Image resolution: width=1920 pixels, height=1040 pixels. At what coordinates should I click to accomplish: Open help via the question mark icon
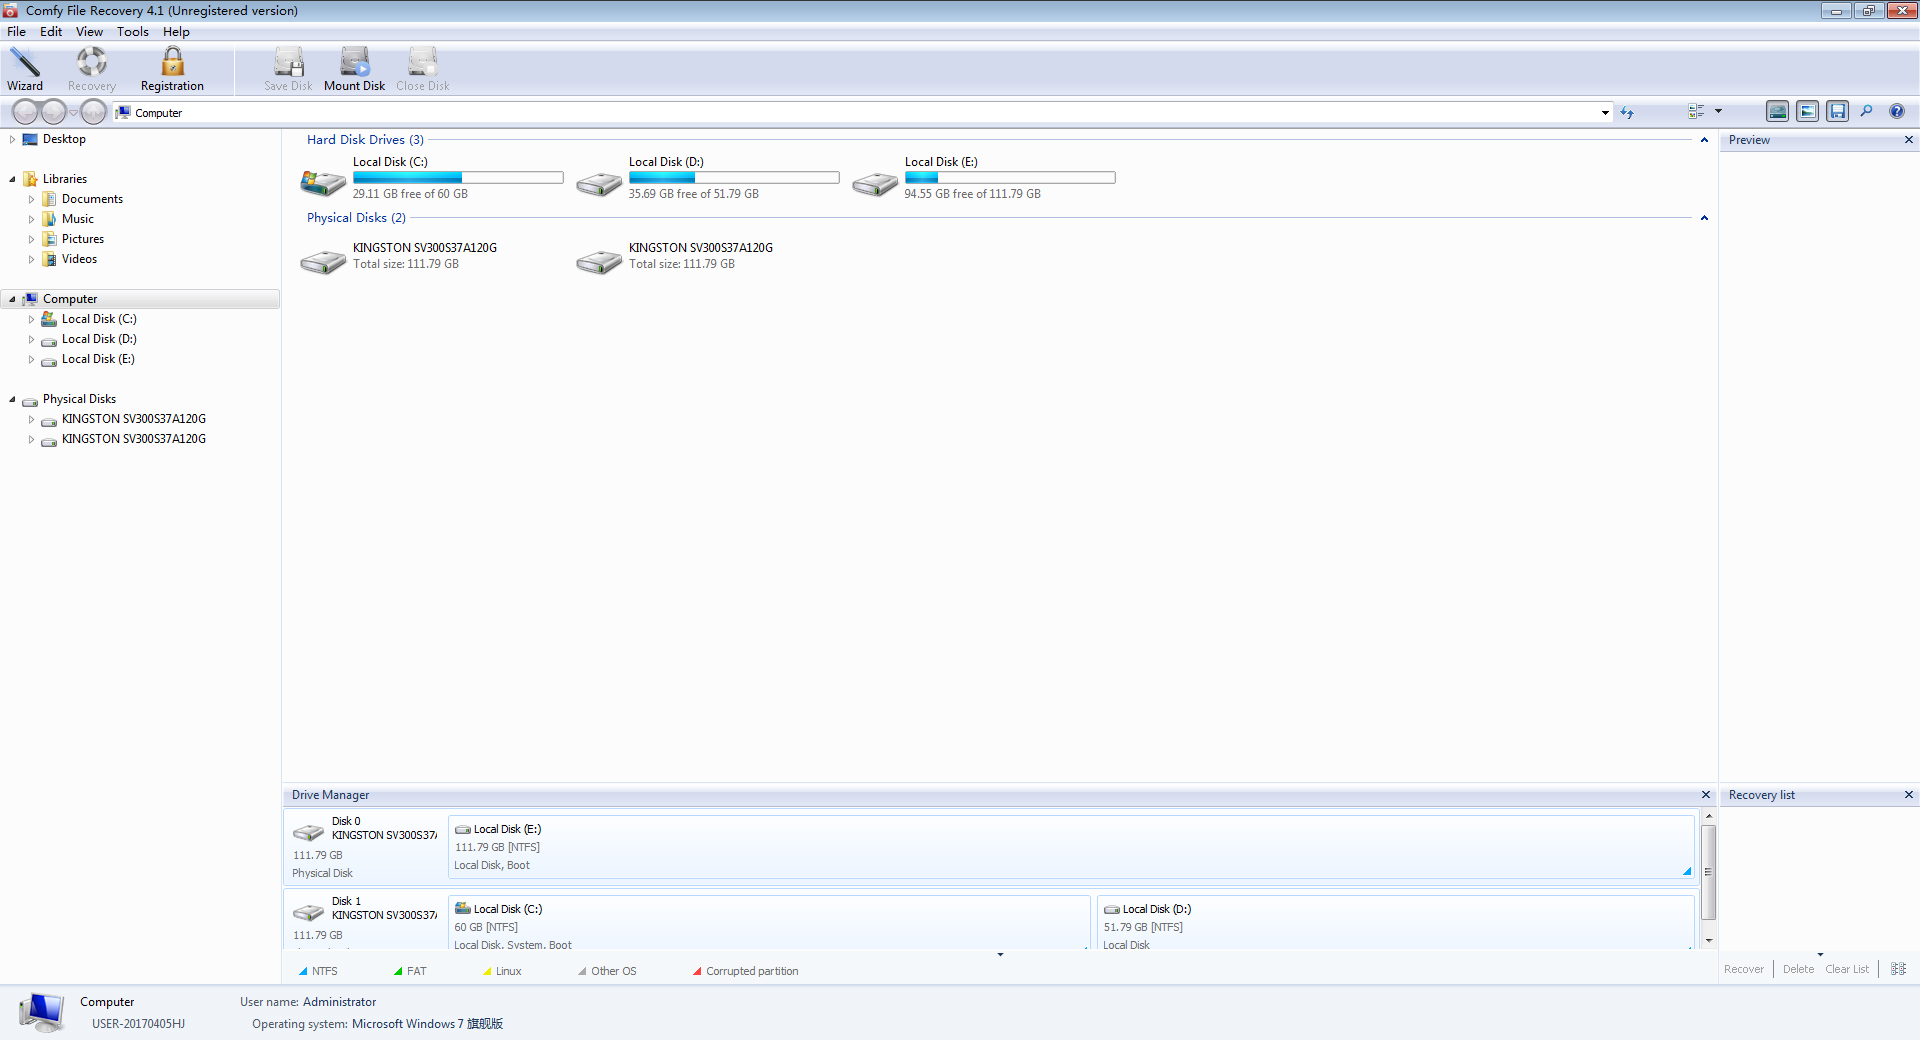[x=1896, y=112]
